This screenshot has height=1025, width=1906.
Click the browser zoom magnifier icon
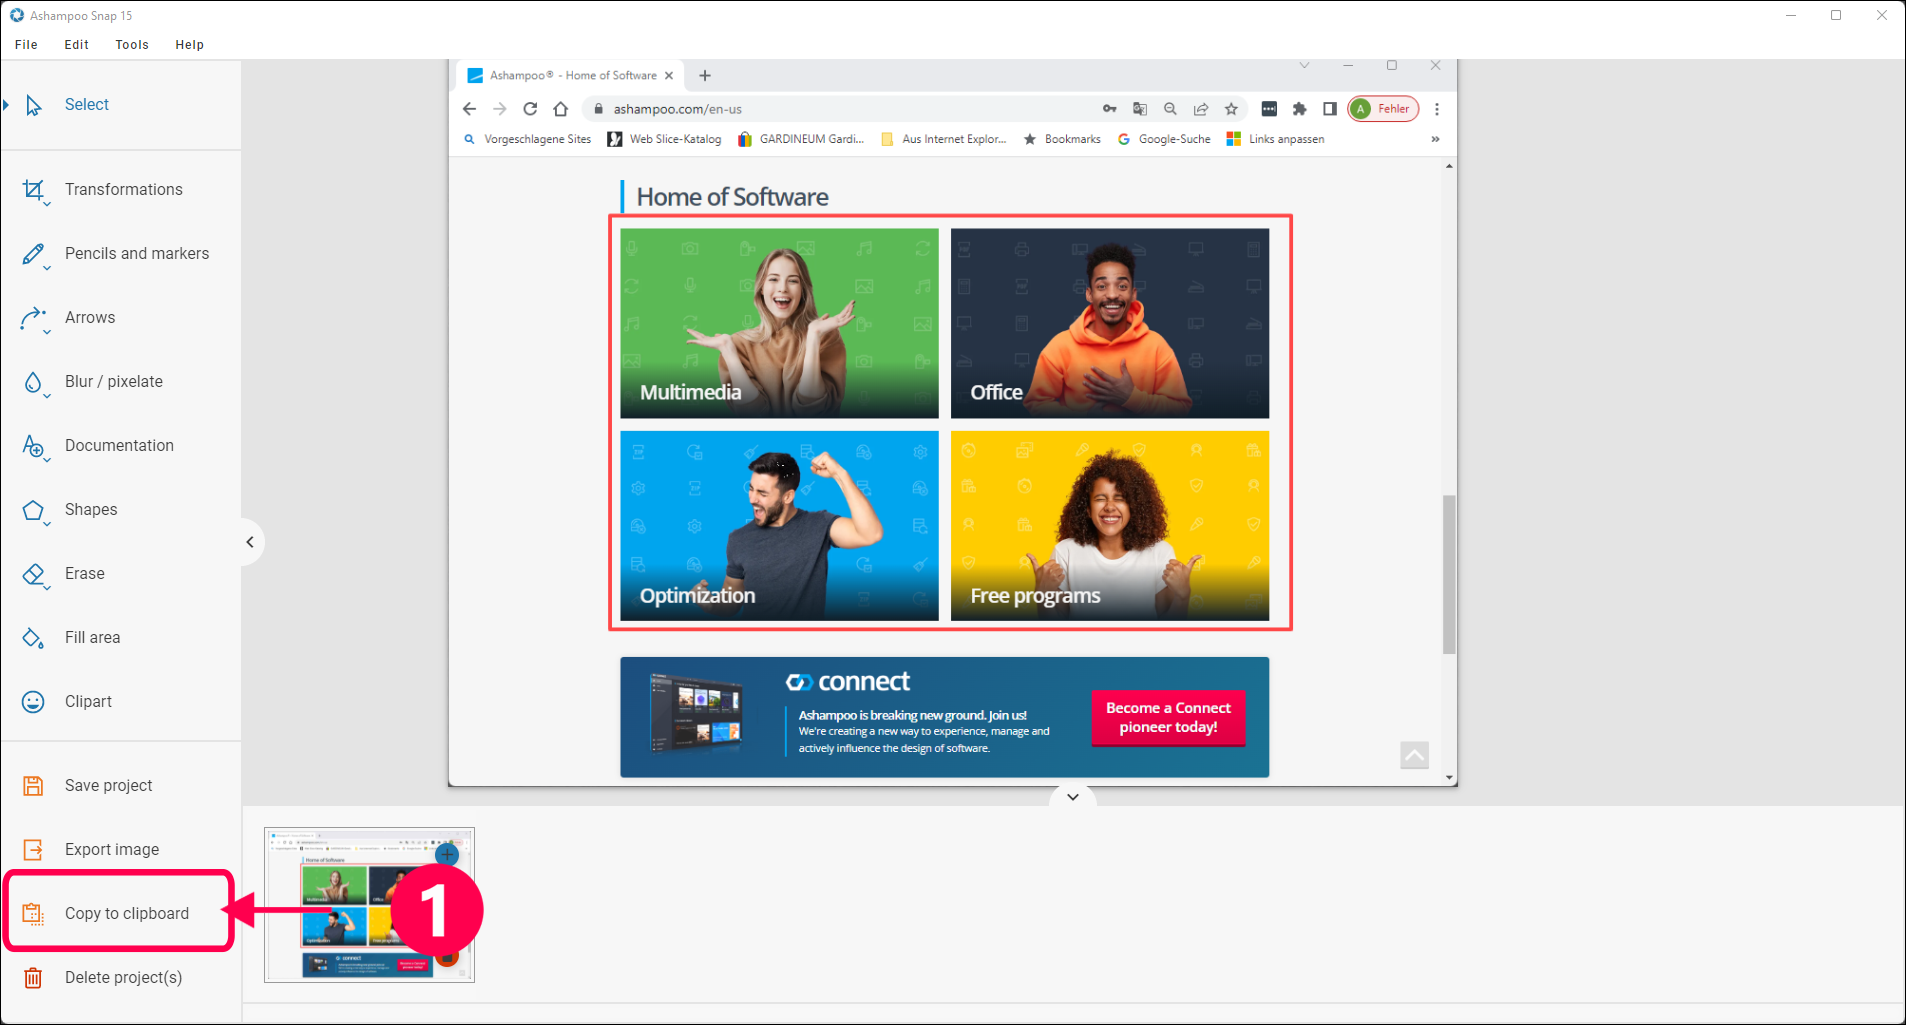point(1170,109)
